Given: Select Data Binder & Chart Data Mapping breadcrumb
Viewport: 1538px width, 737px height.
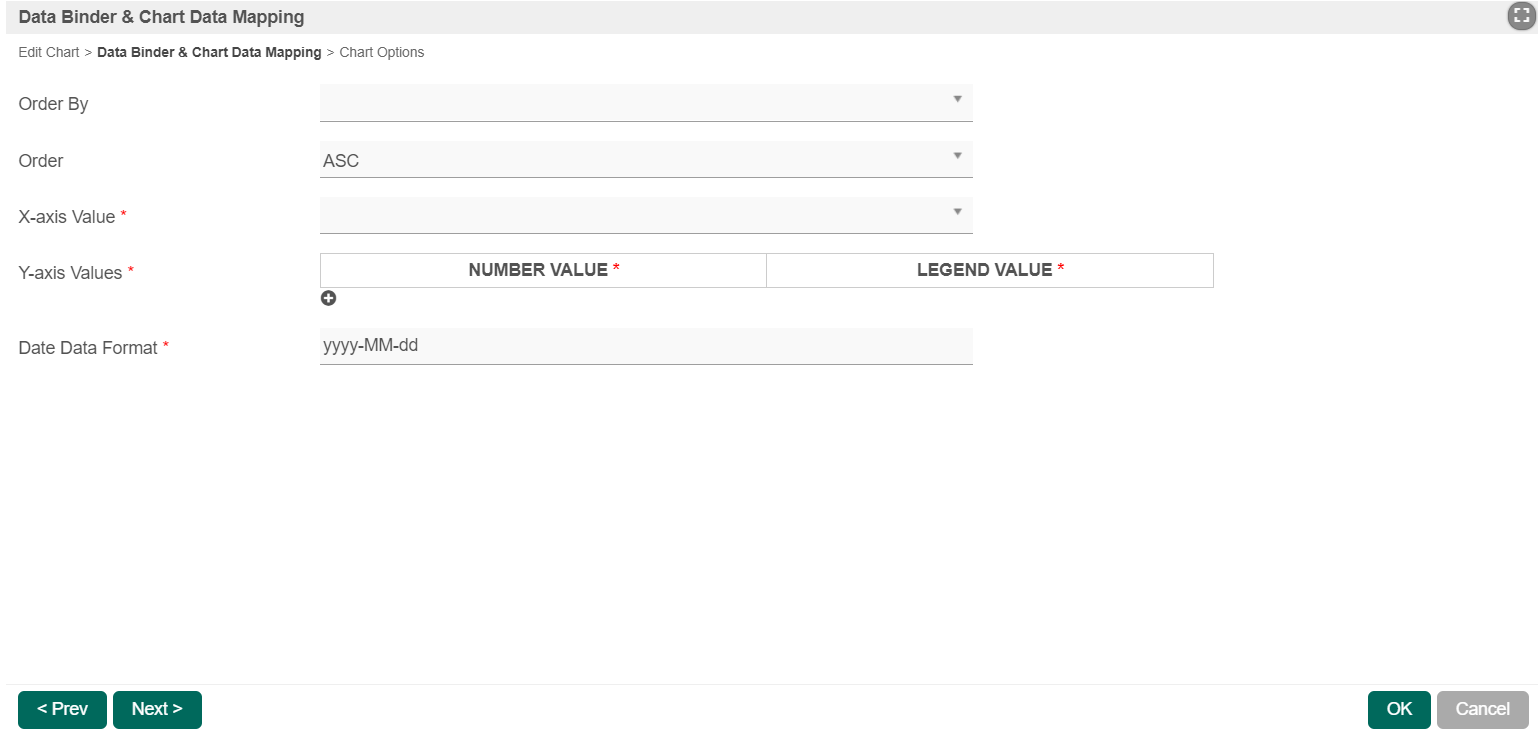Looking at the screenshot, I should tap(209, 52).
